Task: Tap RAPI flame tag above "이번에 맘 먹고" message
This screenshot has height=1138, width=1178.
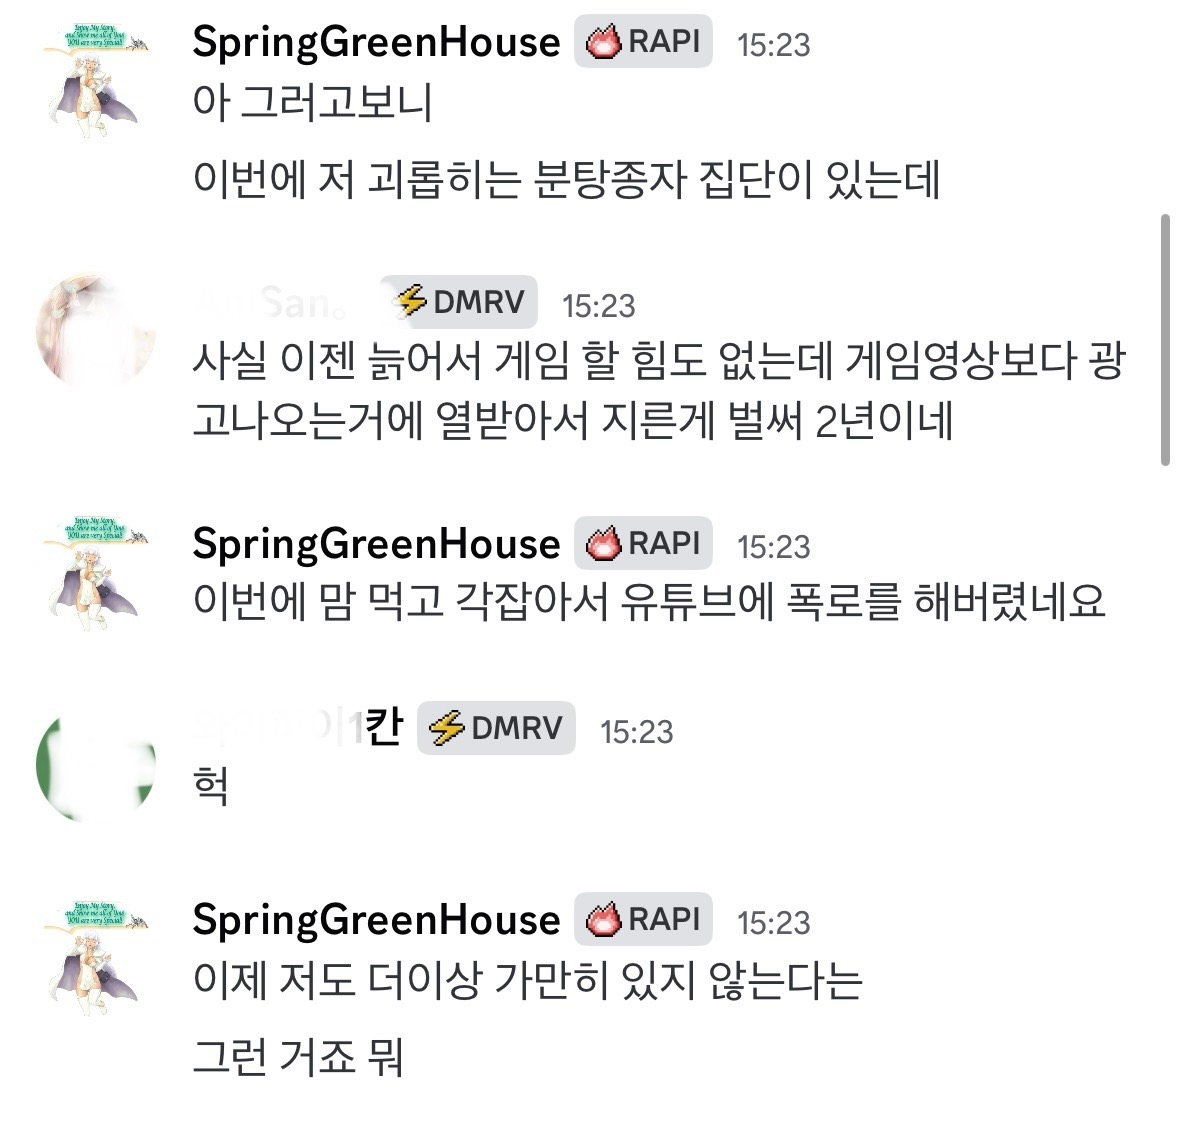Action: coord(643,544)
